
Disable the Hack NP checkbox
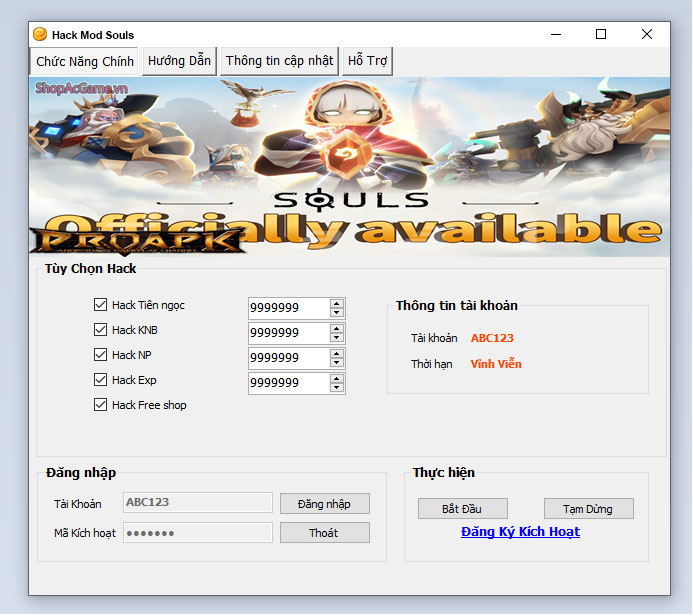click(x=100, y=355)
